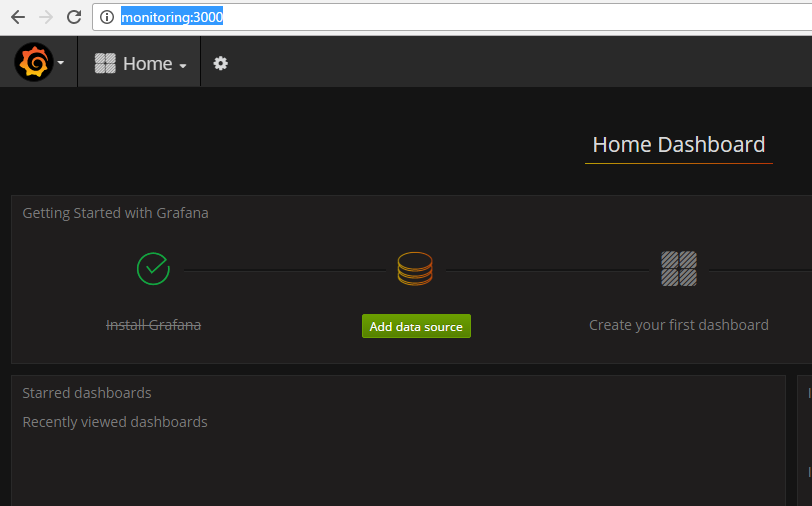Open the Grafana logo main menu
This screenshot has height=506, width=812.
[x=34, y=62]
